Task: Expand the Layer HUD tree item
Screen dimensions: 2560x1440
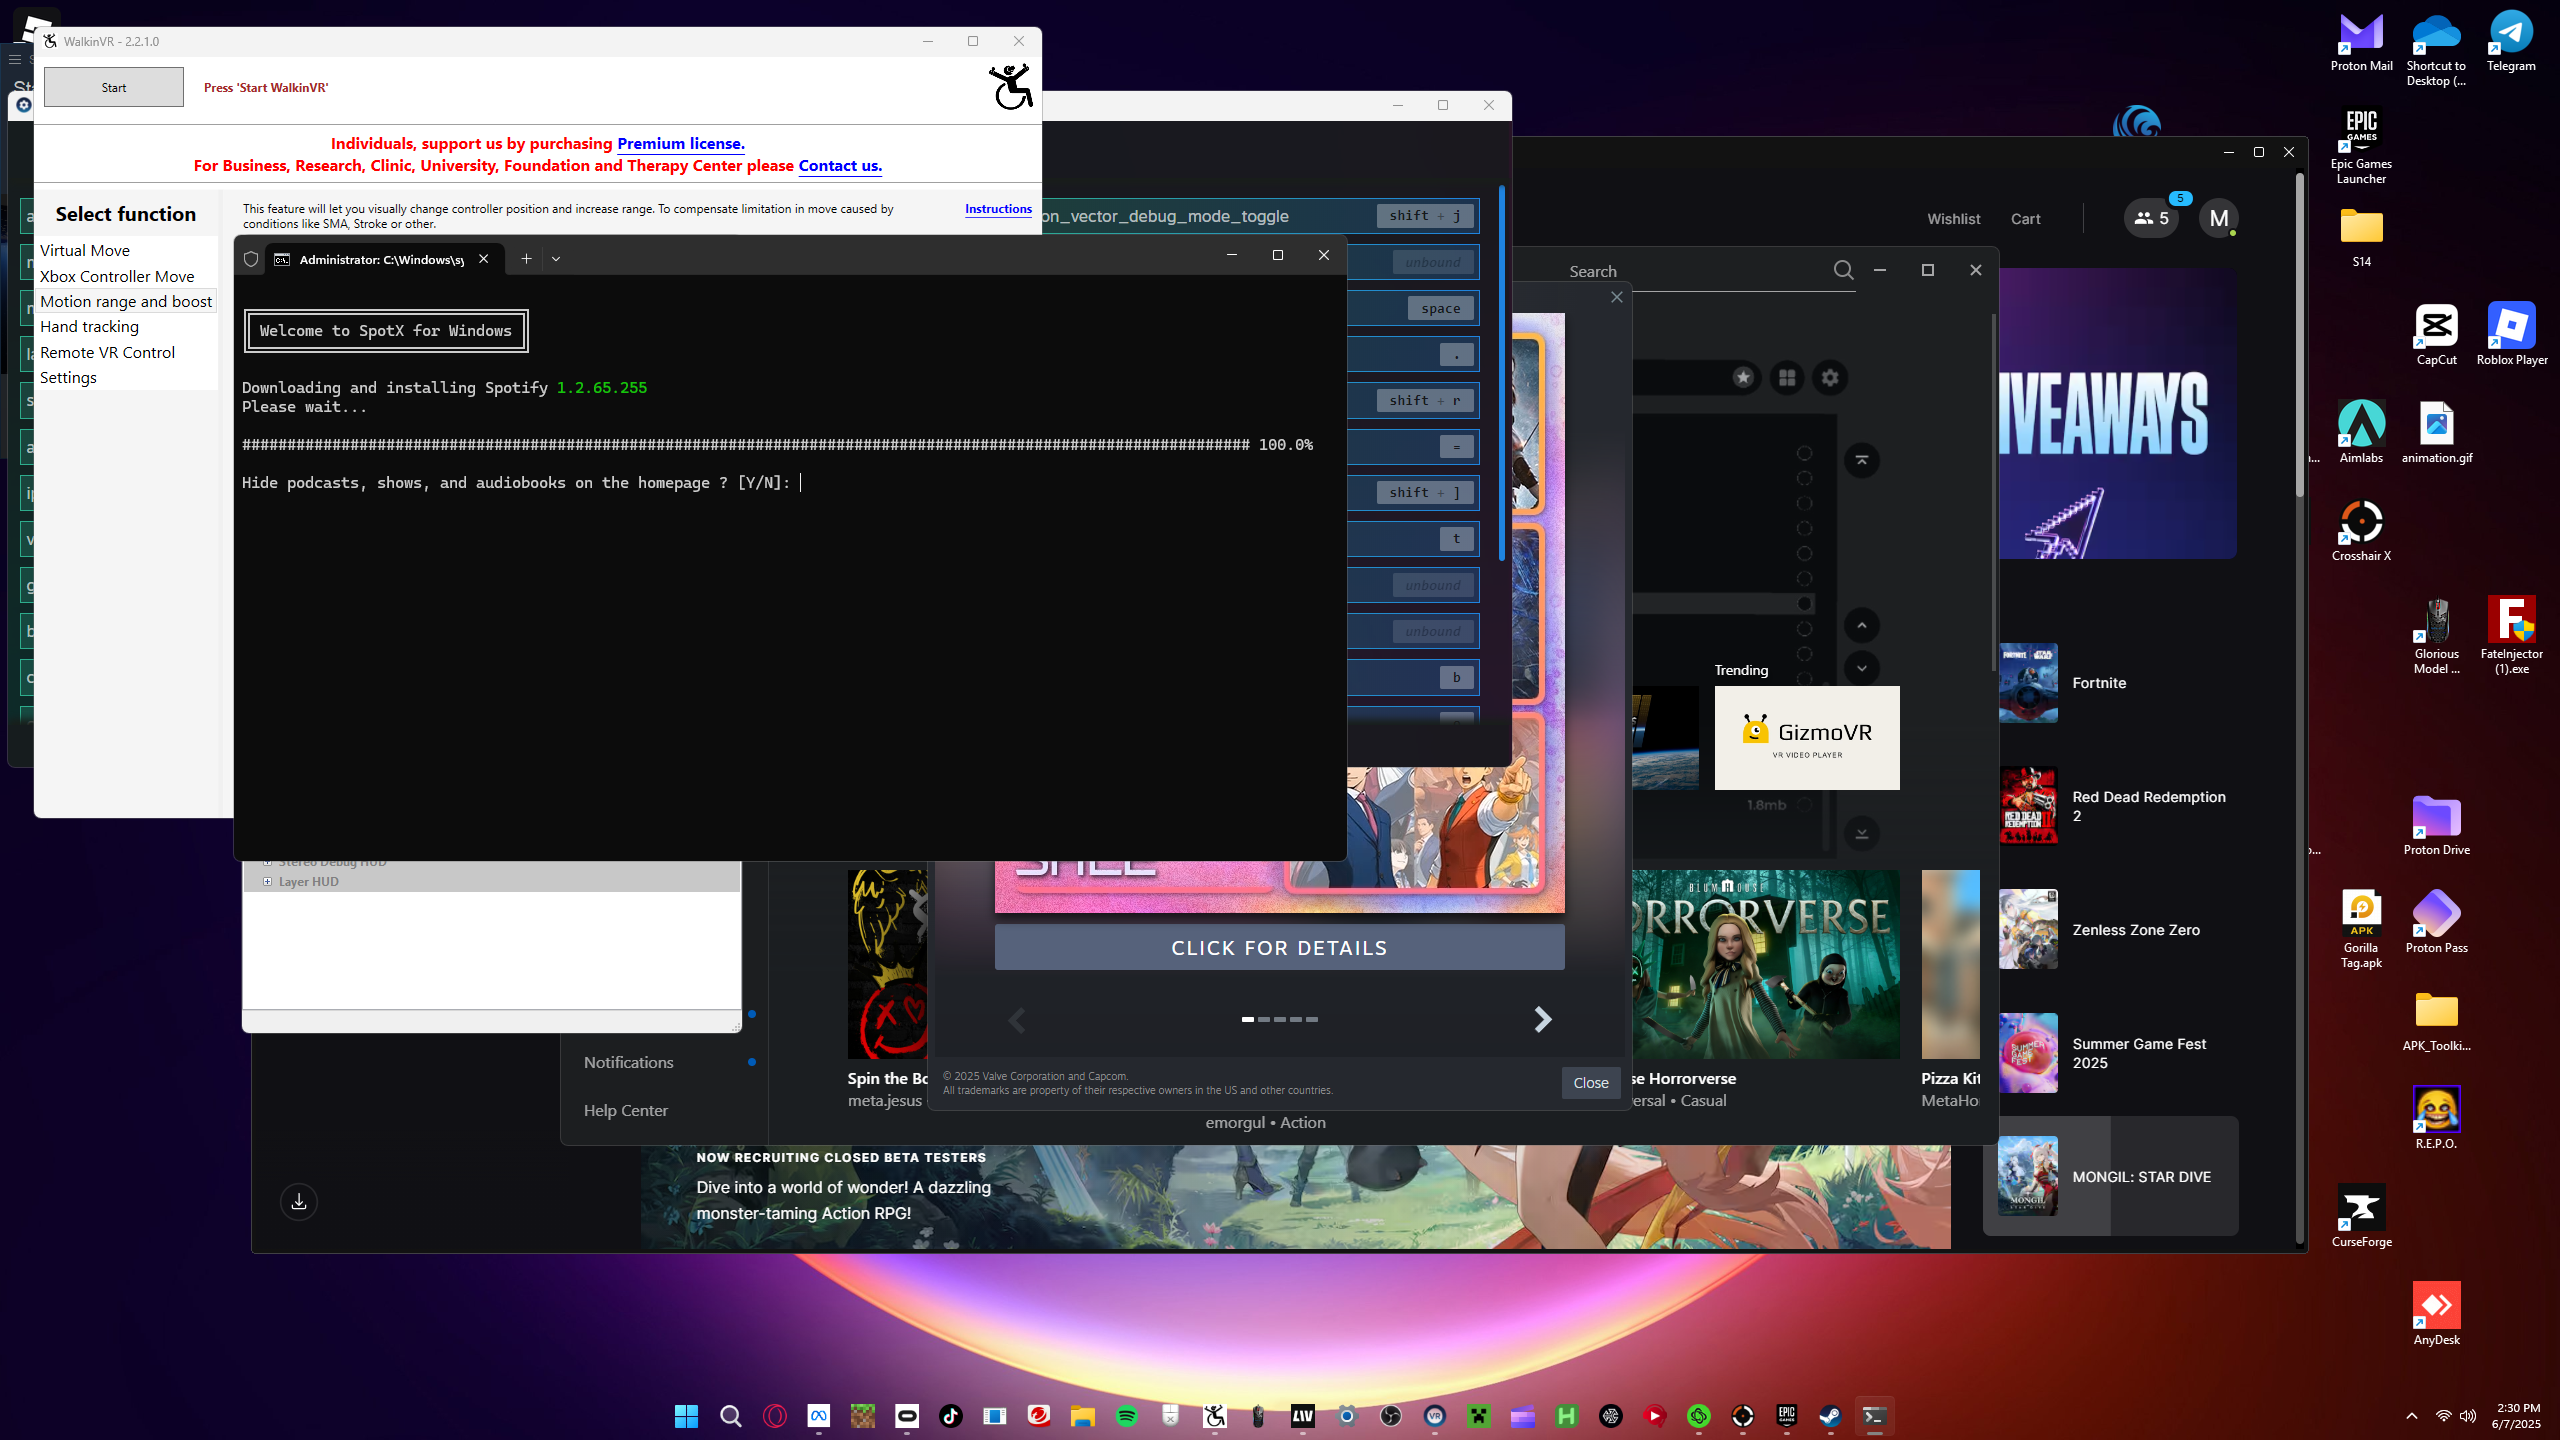Action: pos(267,881)
